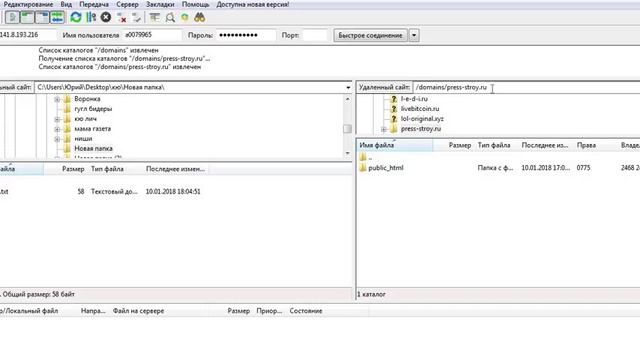This screenshot has height=360, width=640.
Task: Toggle the local directory tree display
Action: click(27, 17)
